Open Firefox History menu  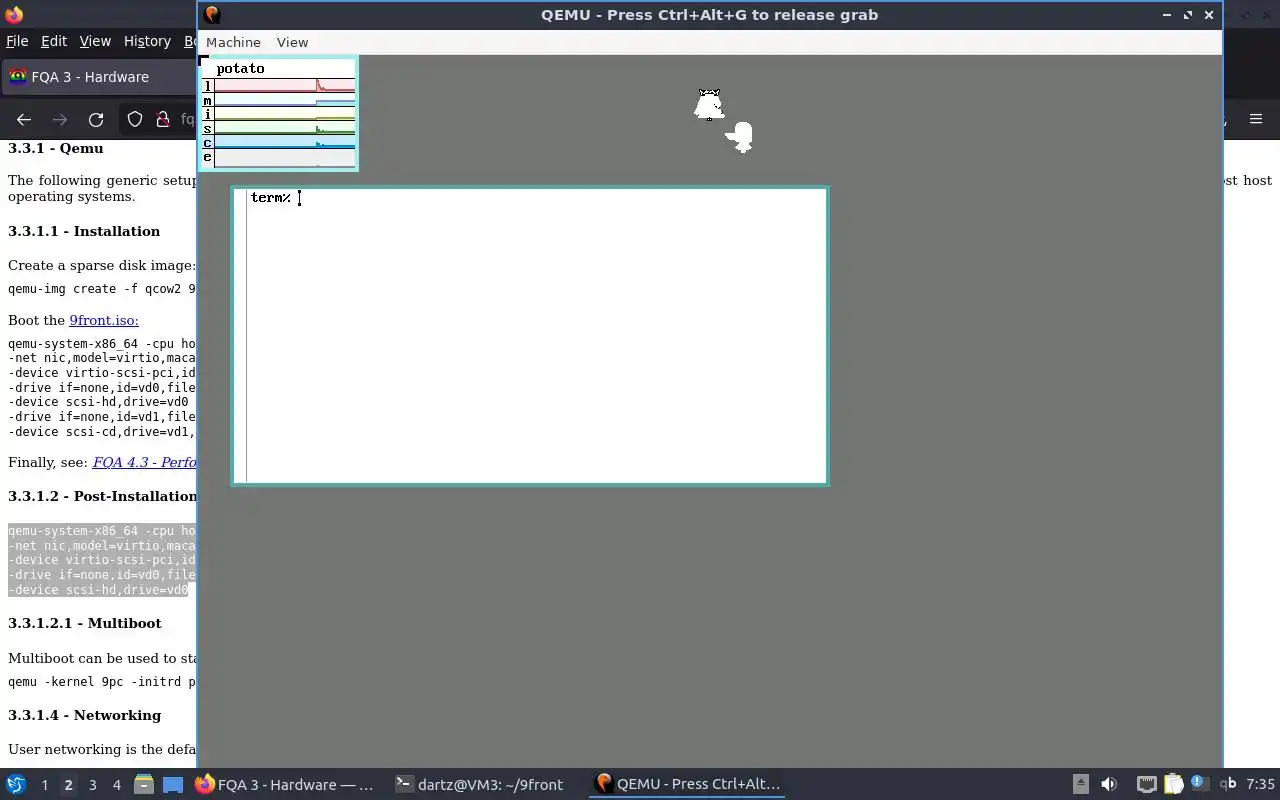147,41
